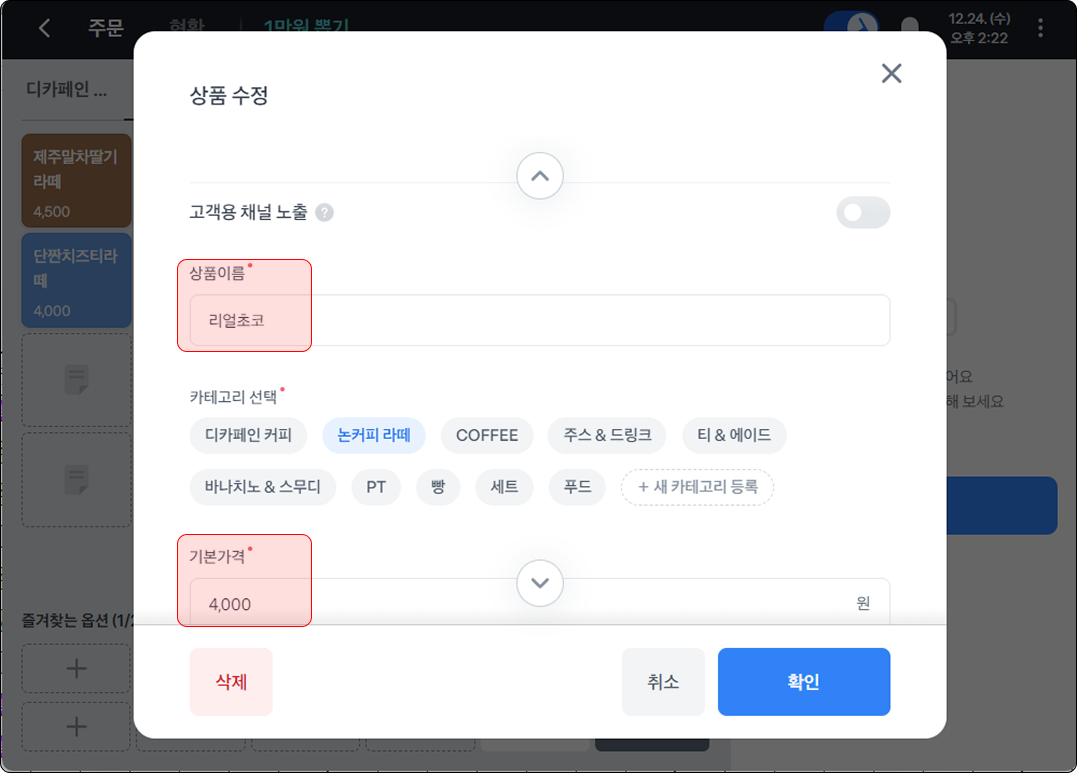Click the back arrow icon in header
The image size is (1077, 773).
point(44,28)
